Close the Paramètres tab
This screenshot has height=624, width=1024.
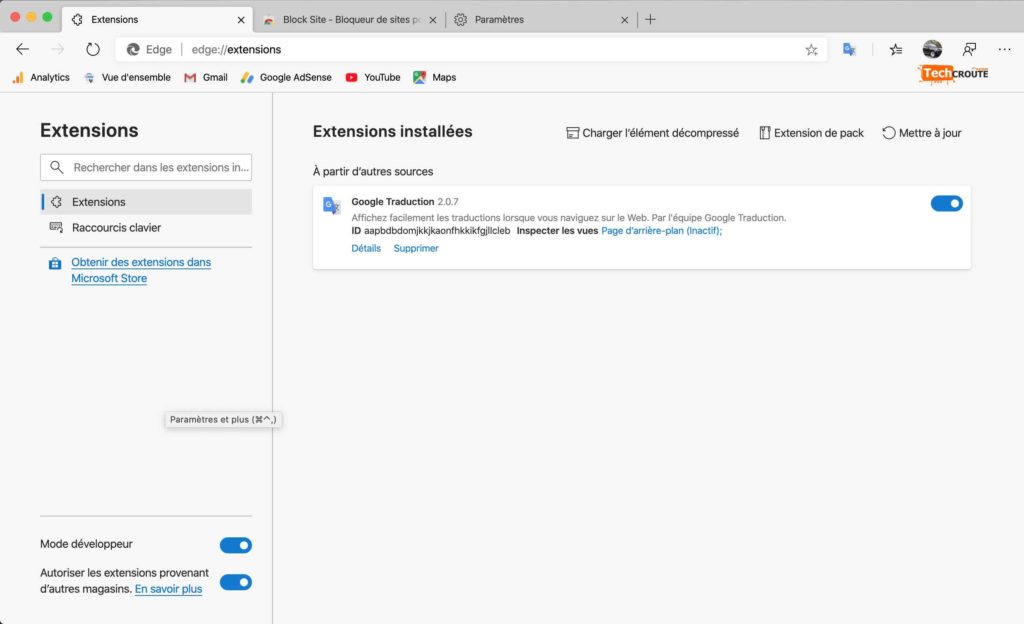[624, 20]
